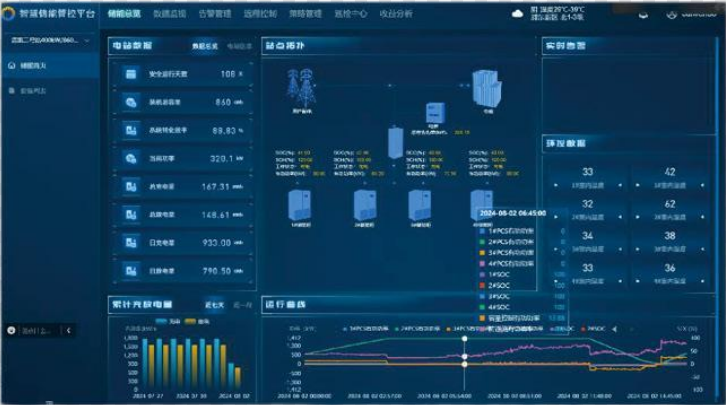Select the 4# storage cabinet icon
The width and height of the screenshot is (726, 405).
pyautogui.click(x=481, y=204)
